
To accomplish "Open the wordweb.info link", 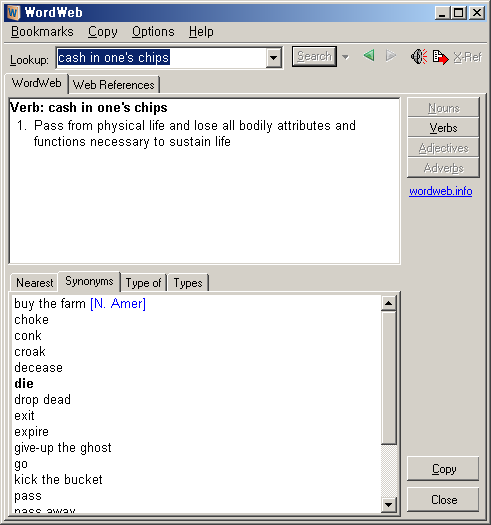I will (x=441, y=191).
